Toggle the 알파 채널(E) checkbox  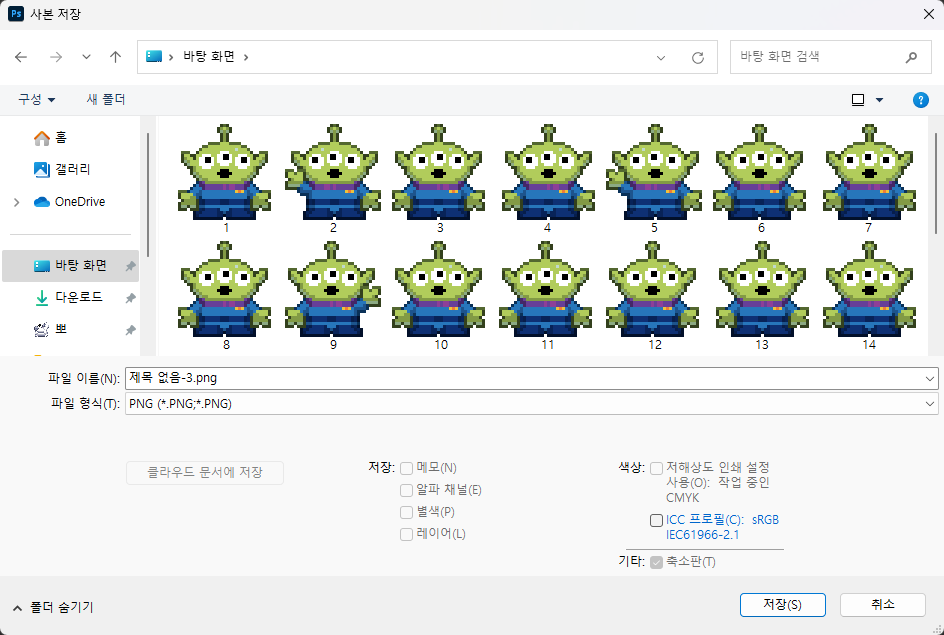point(406,491)
